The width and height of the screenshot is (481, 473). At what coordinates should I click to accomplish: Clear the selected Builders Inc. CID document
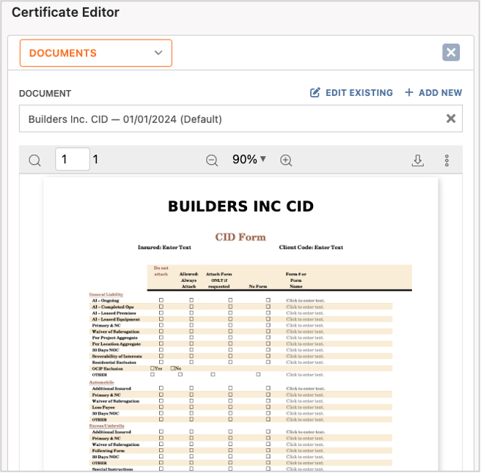[x=451, y=118]
